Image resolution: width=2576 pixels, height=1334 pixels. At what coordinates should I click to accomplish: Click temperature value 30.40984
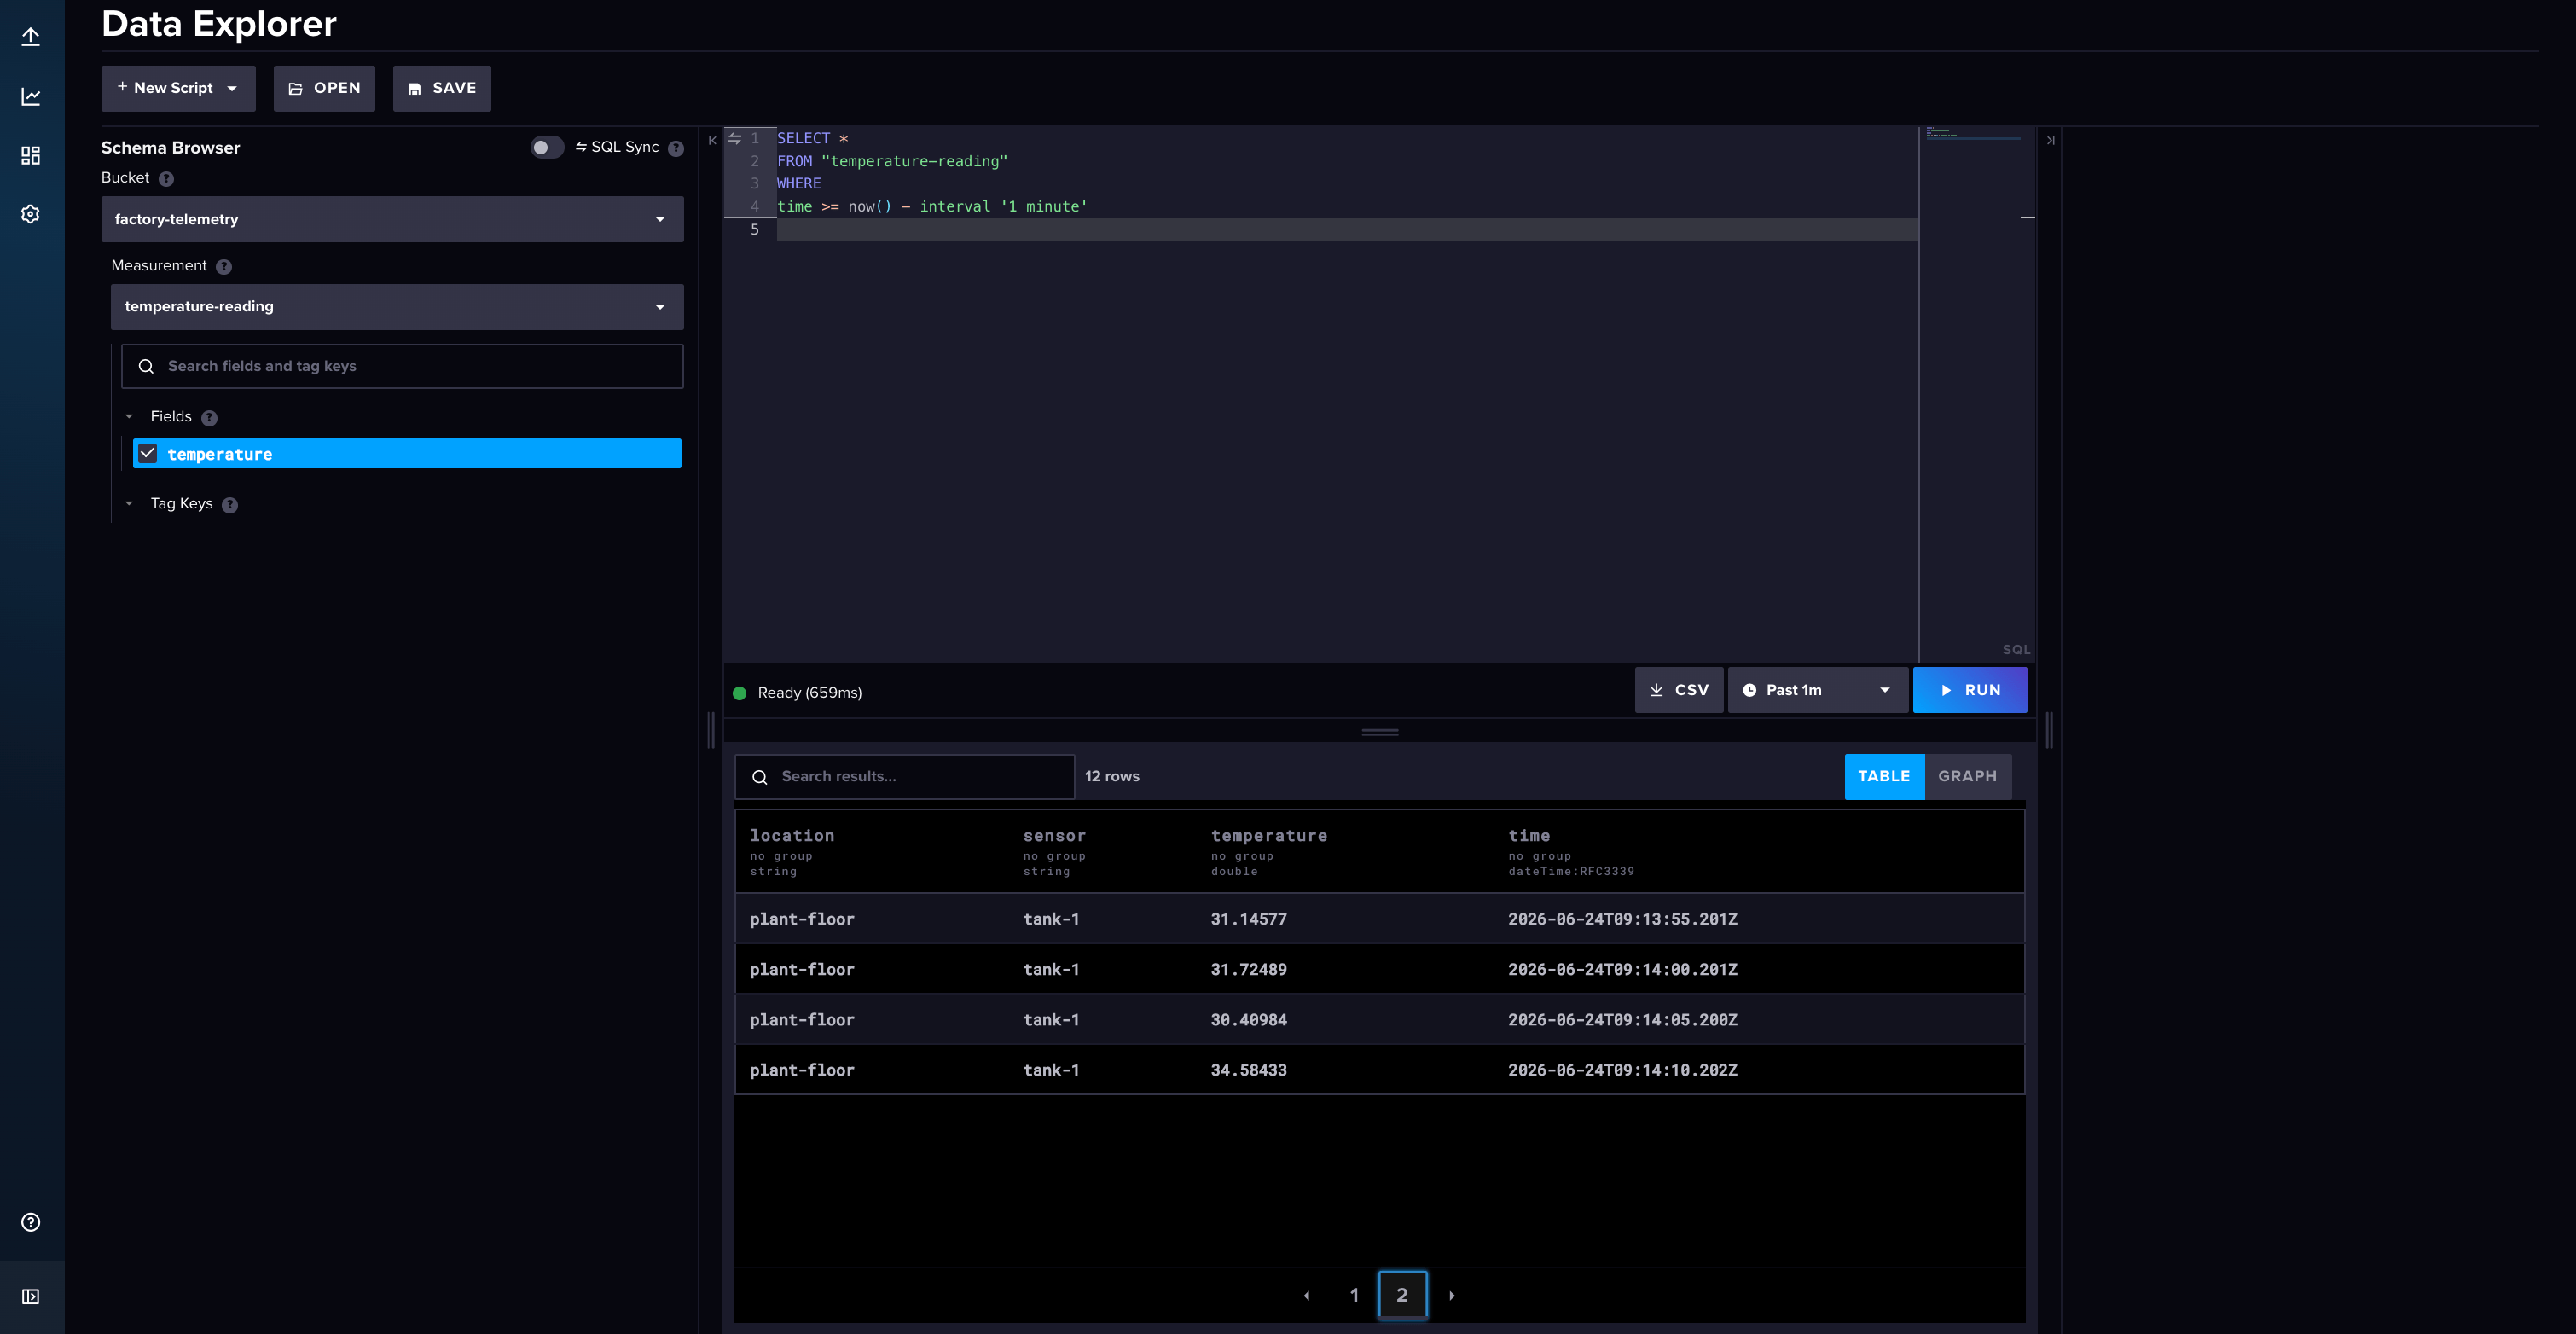click(1248, 1020)
